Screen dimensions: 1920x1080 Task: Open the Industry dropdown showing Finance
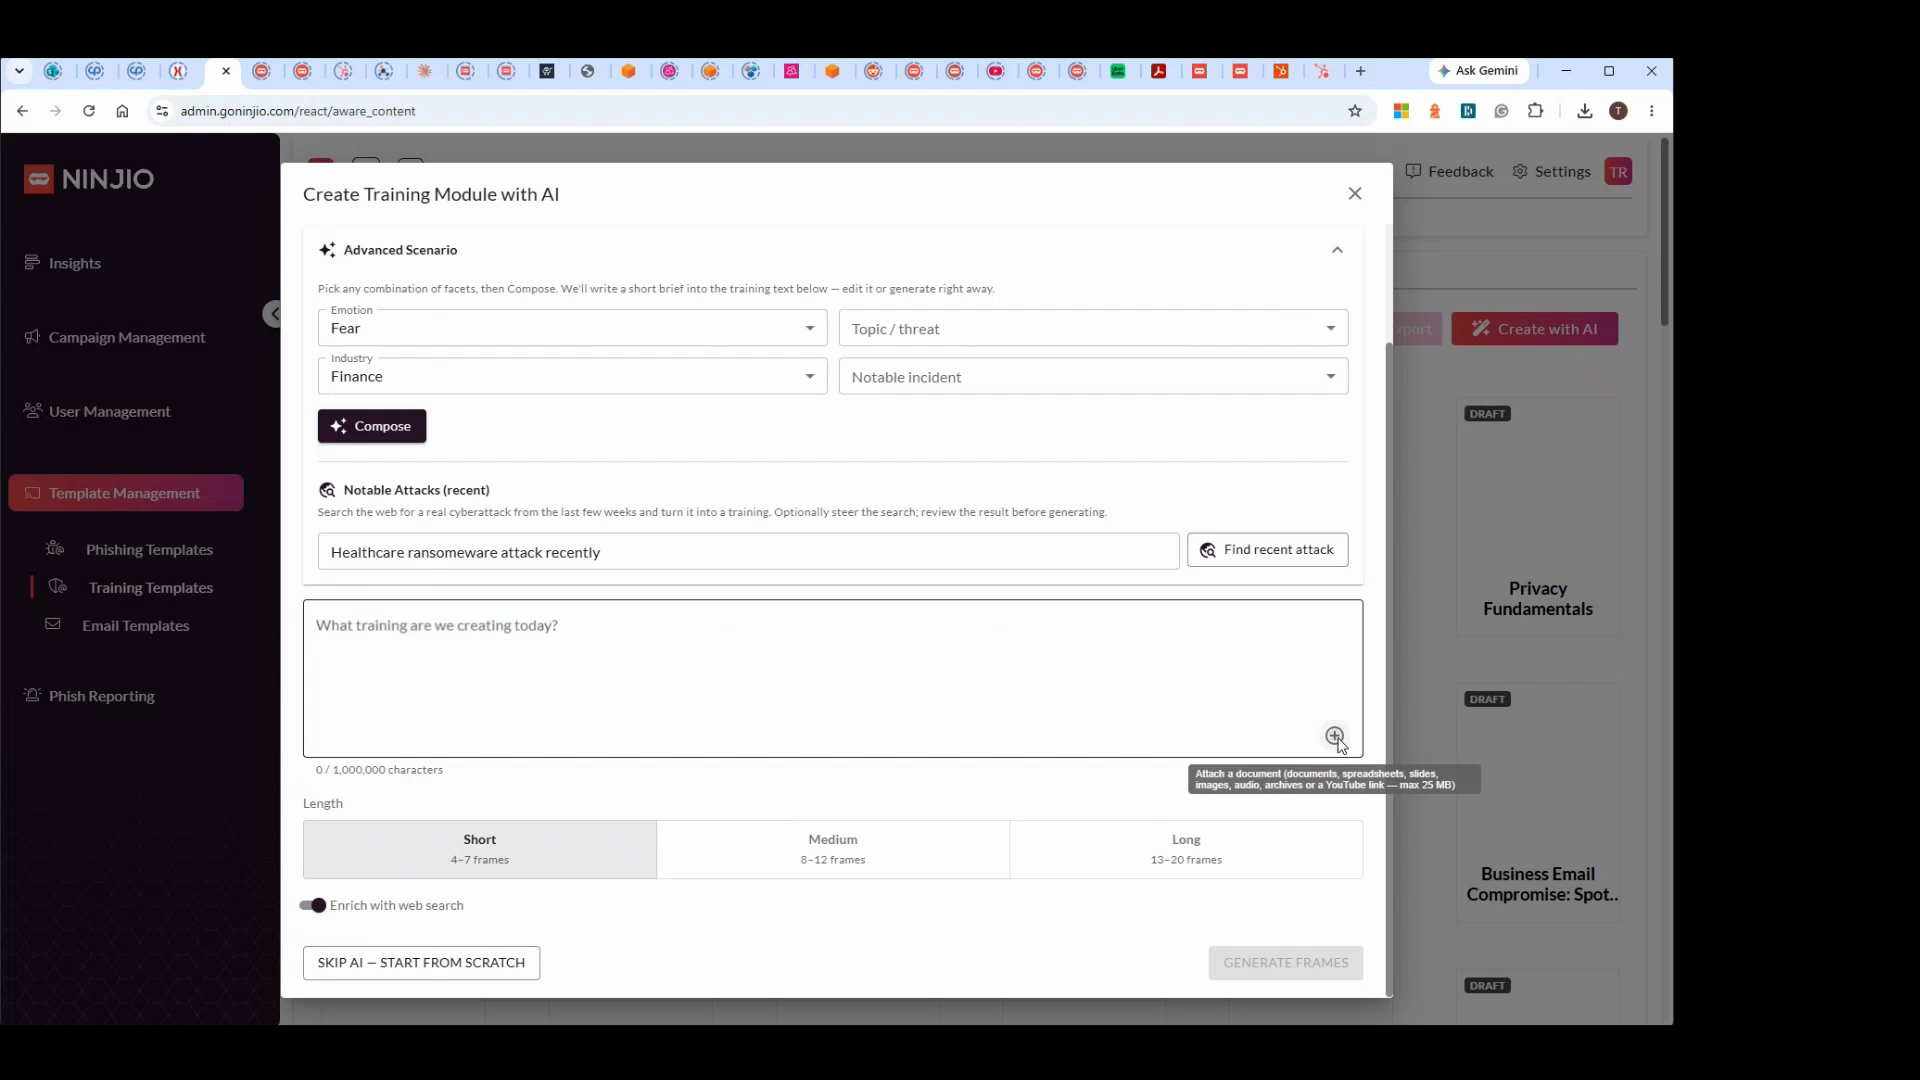(x=572, y=376)
